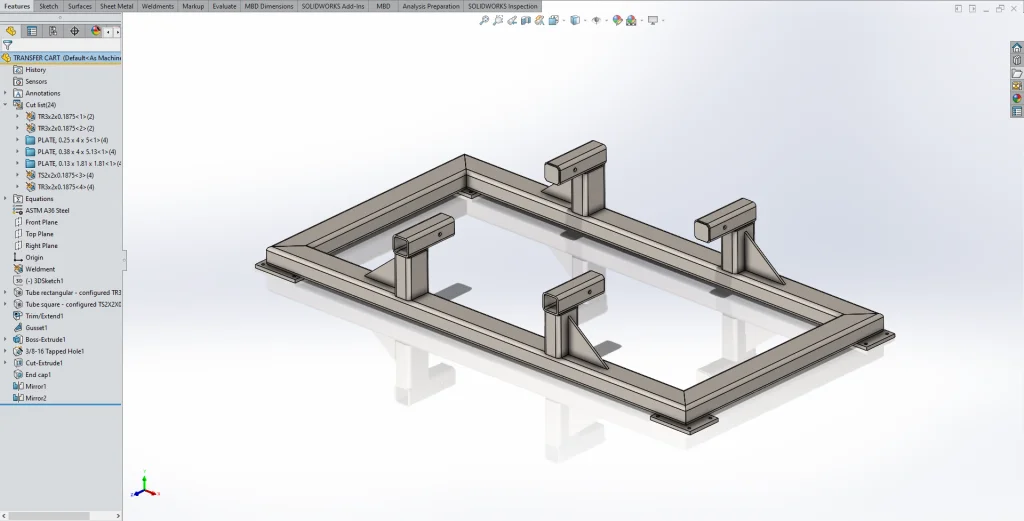This screenshot has width=1024, height=521.
Task: Open the Surfaces ribbon tab
Action: (x=80, y=6)
